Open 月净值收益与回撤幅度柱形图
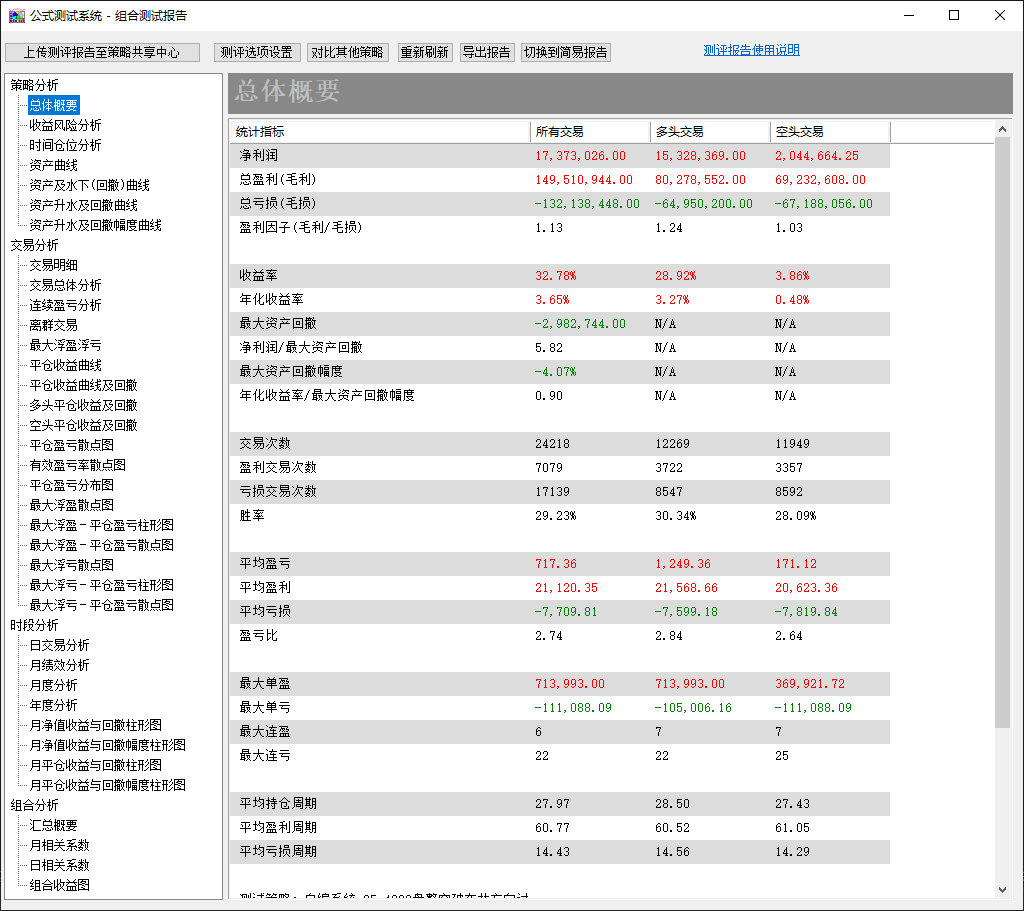The image size is (1024, 911). pyautogui.click(x=108, y=745)
